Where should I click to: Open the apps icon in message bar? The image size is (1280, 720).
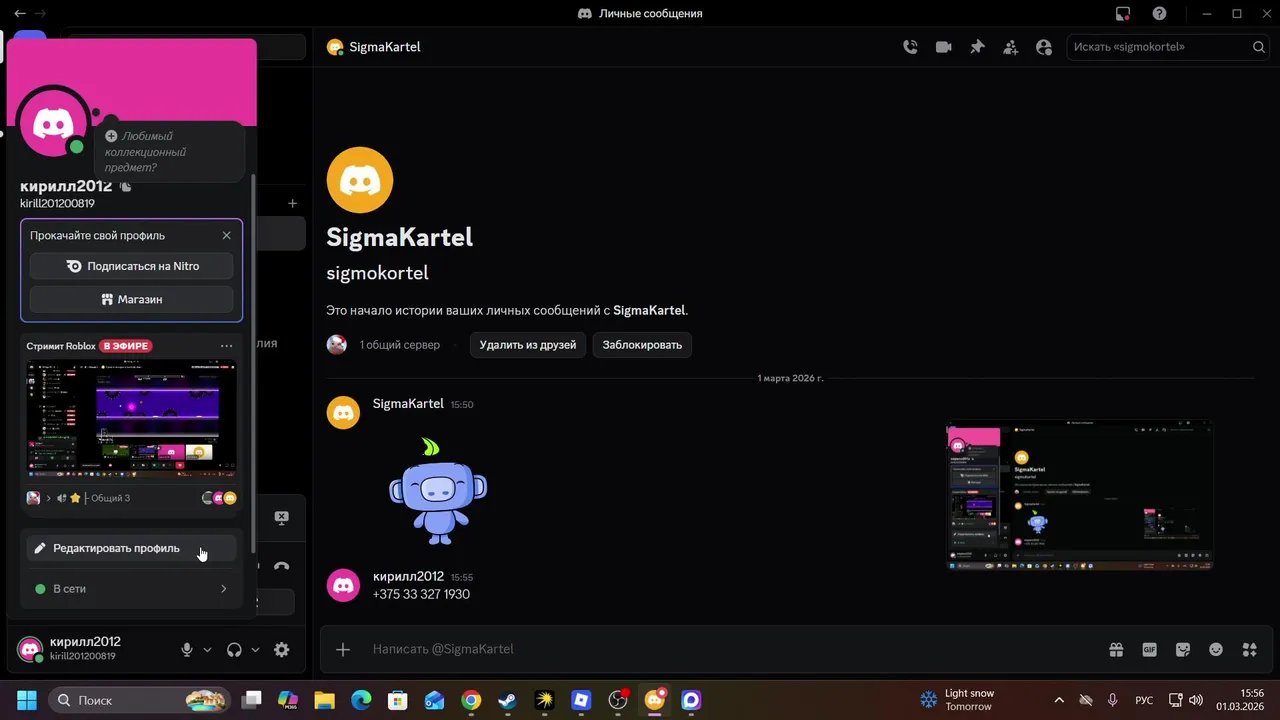click(1249, 650)
